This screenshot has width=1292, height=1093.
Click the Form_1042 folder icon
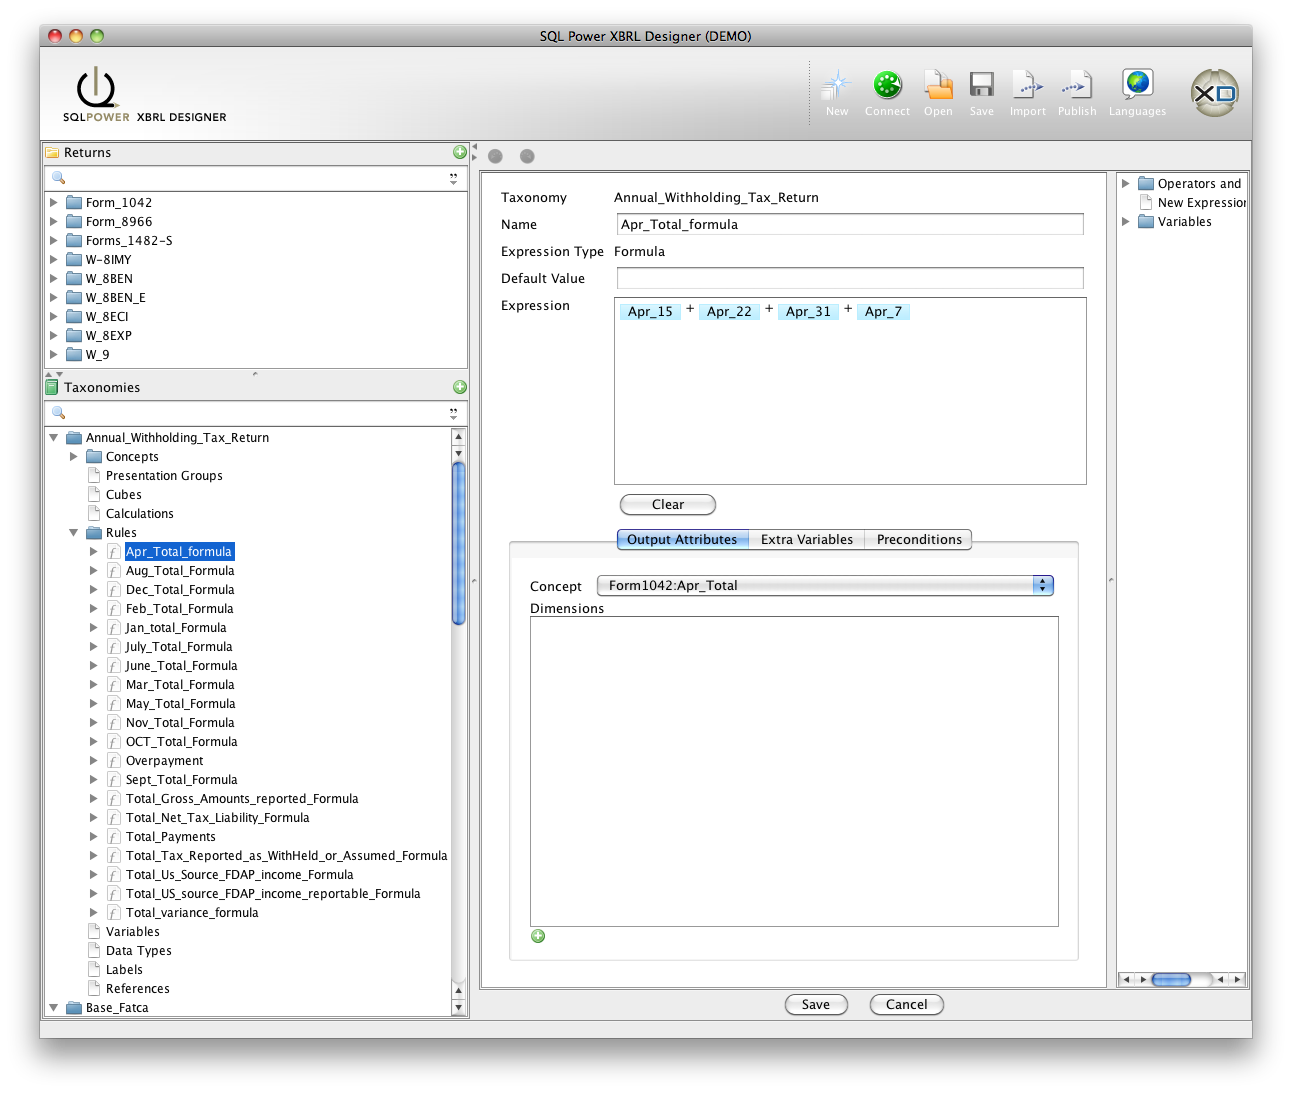tap(74, 202)
